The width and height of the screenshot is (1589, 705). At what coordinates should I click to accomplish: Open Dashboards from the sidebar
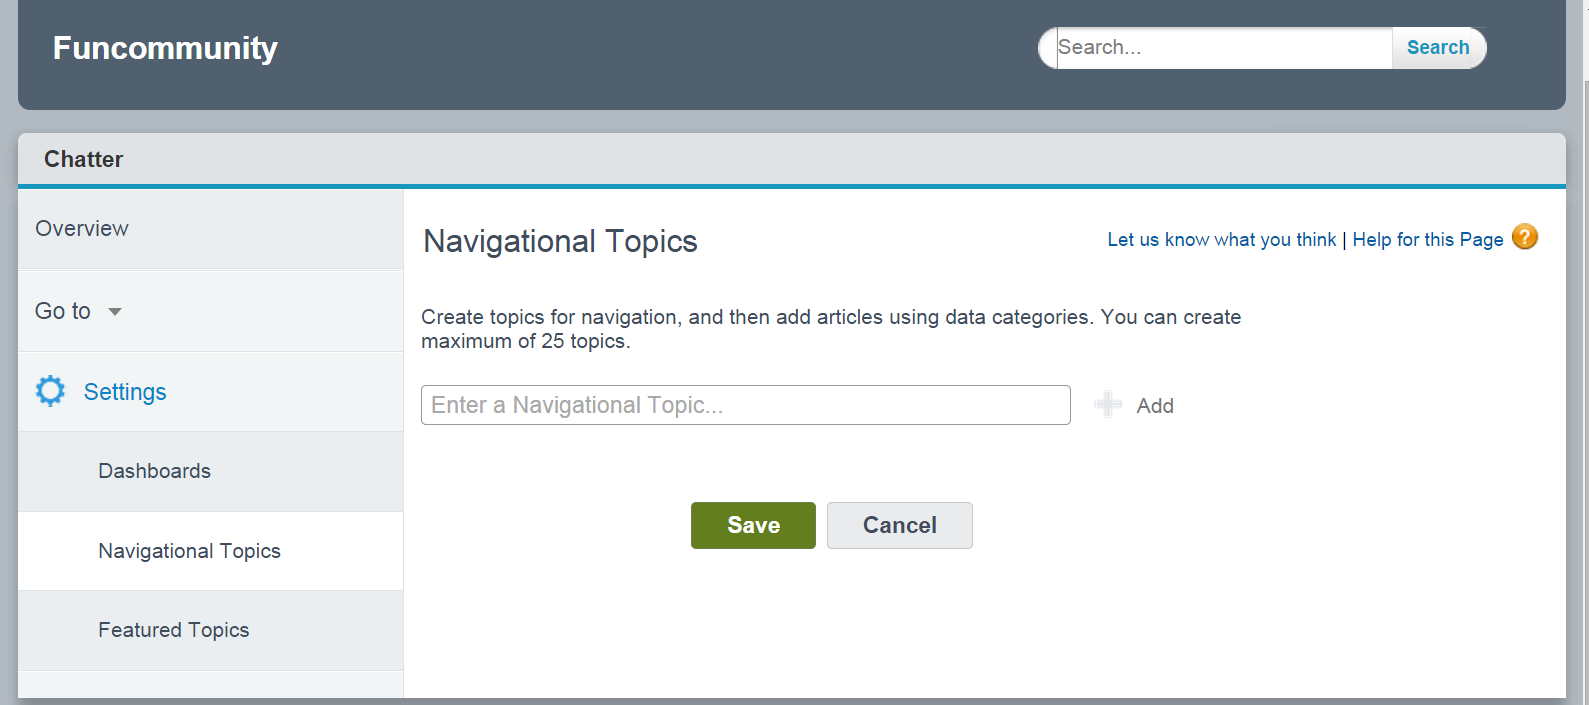point(154,471)
